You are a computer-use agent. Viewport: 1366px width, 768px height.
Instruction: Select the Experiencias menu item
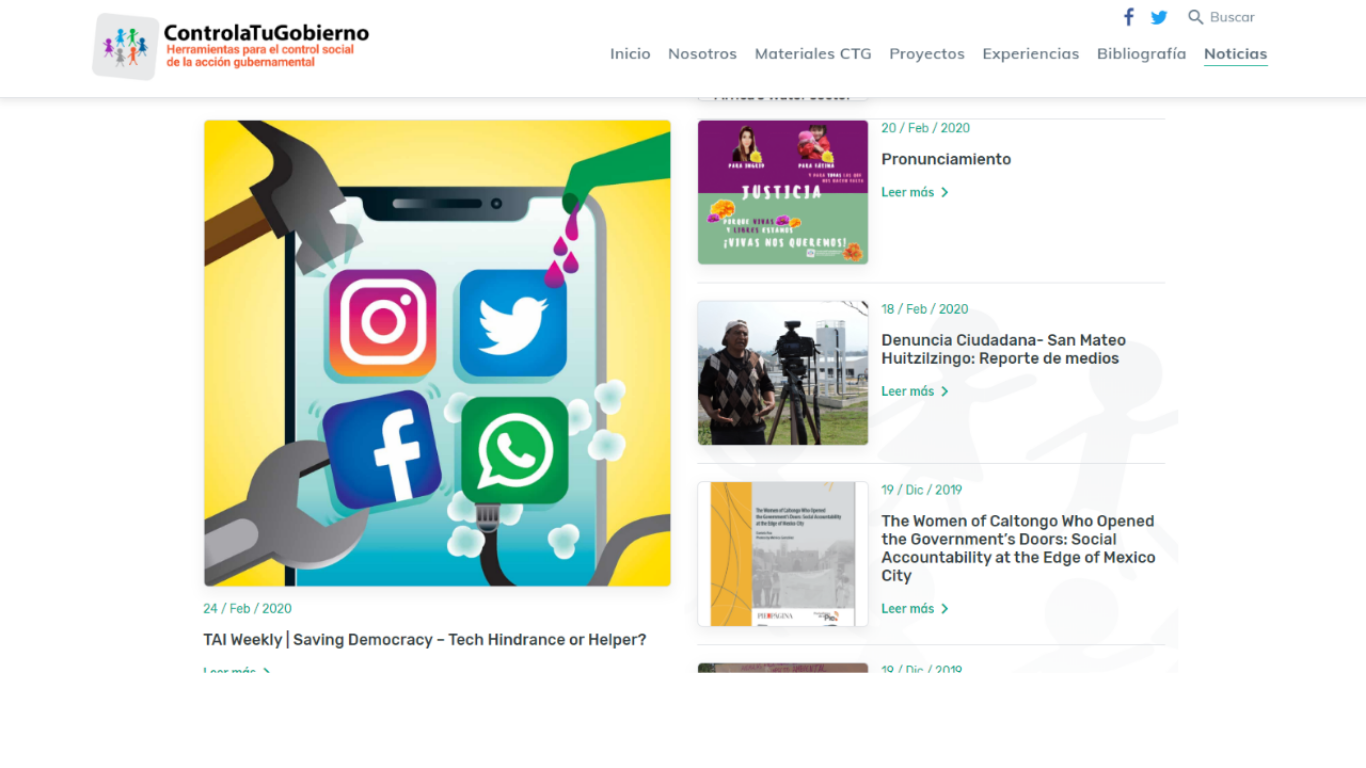[x=1030, y=54]
